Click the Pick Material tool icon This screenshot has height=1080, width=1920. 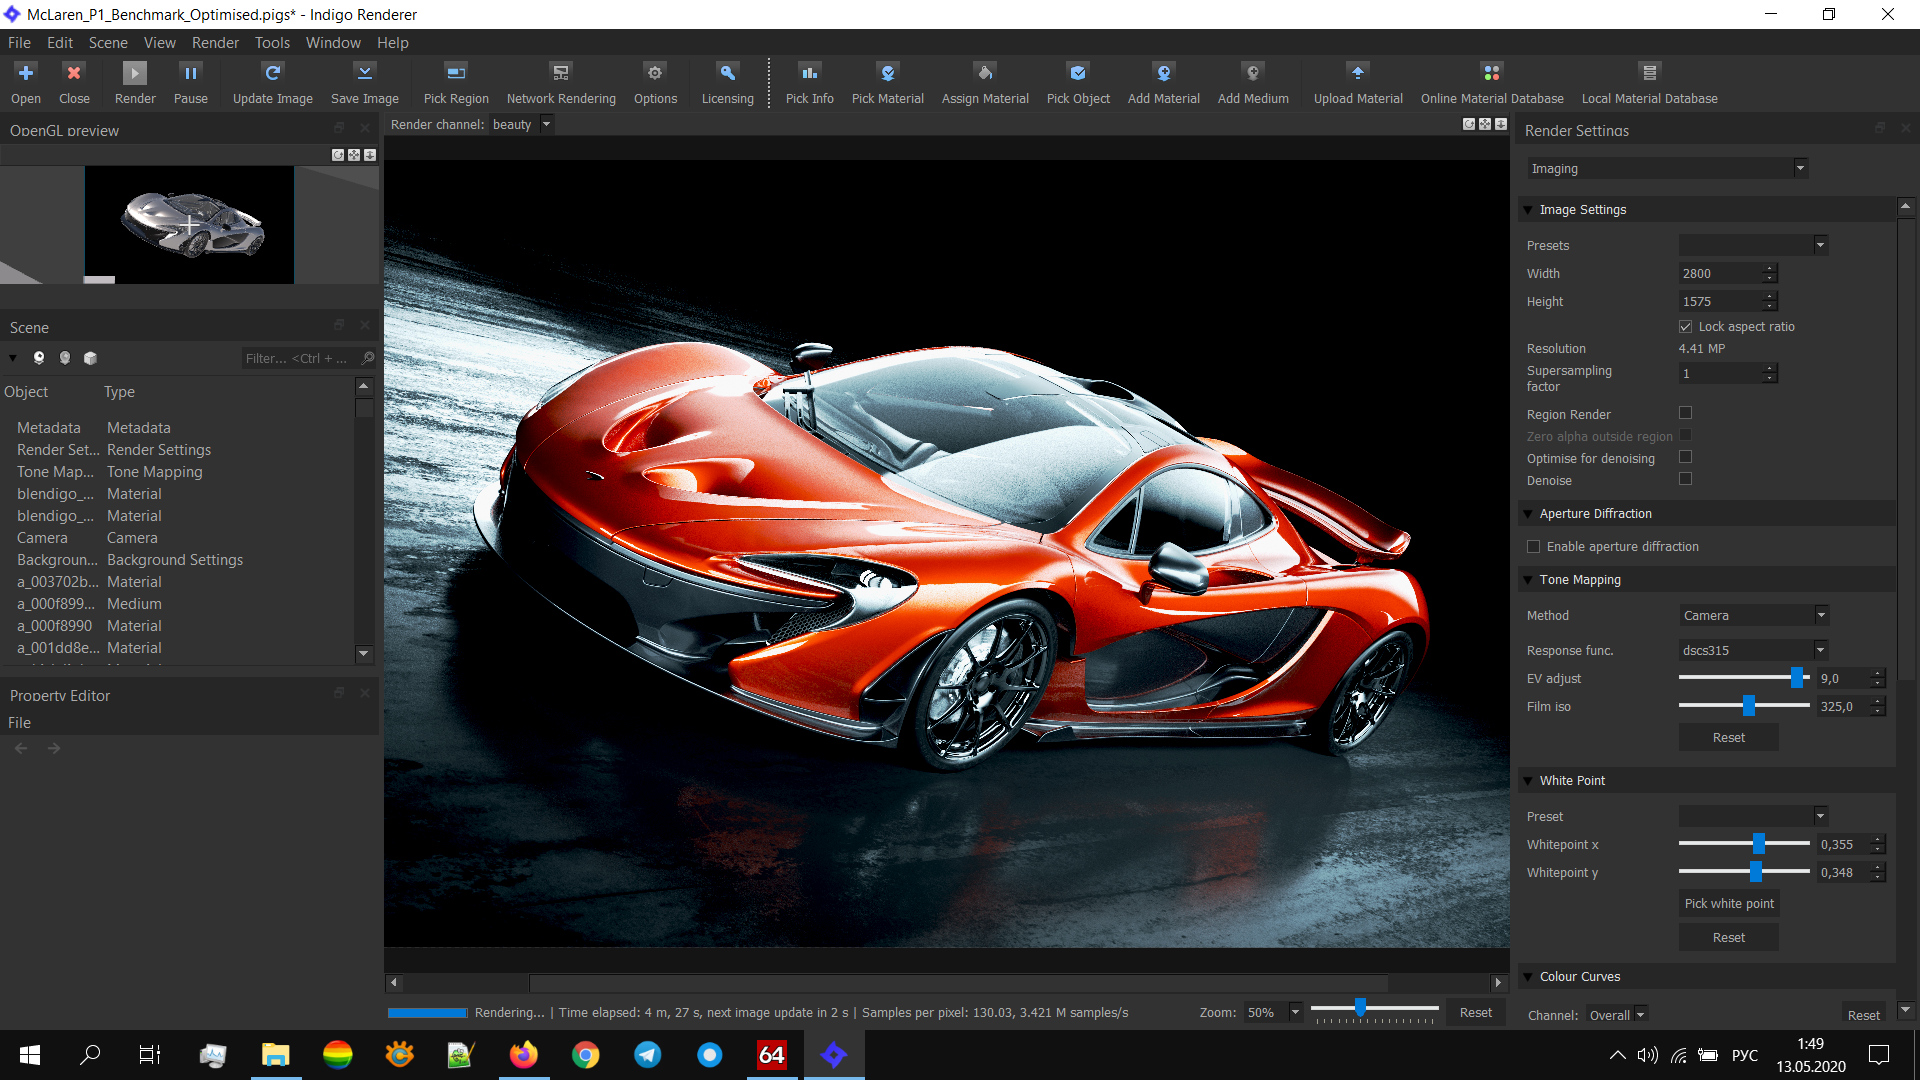[x=887, y=73]
